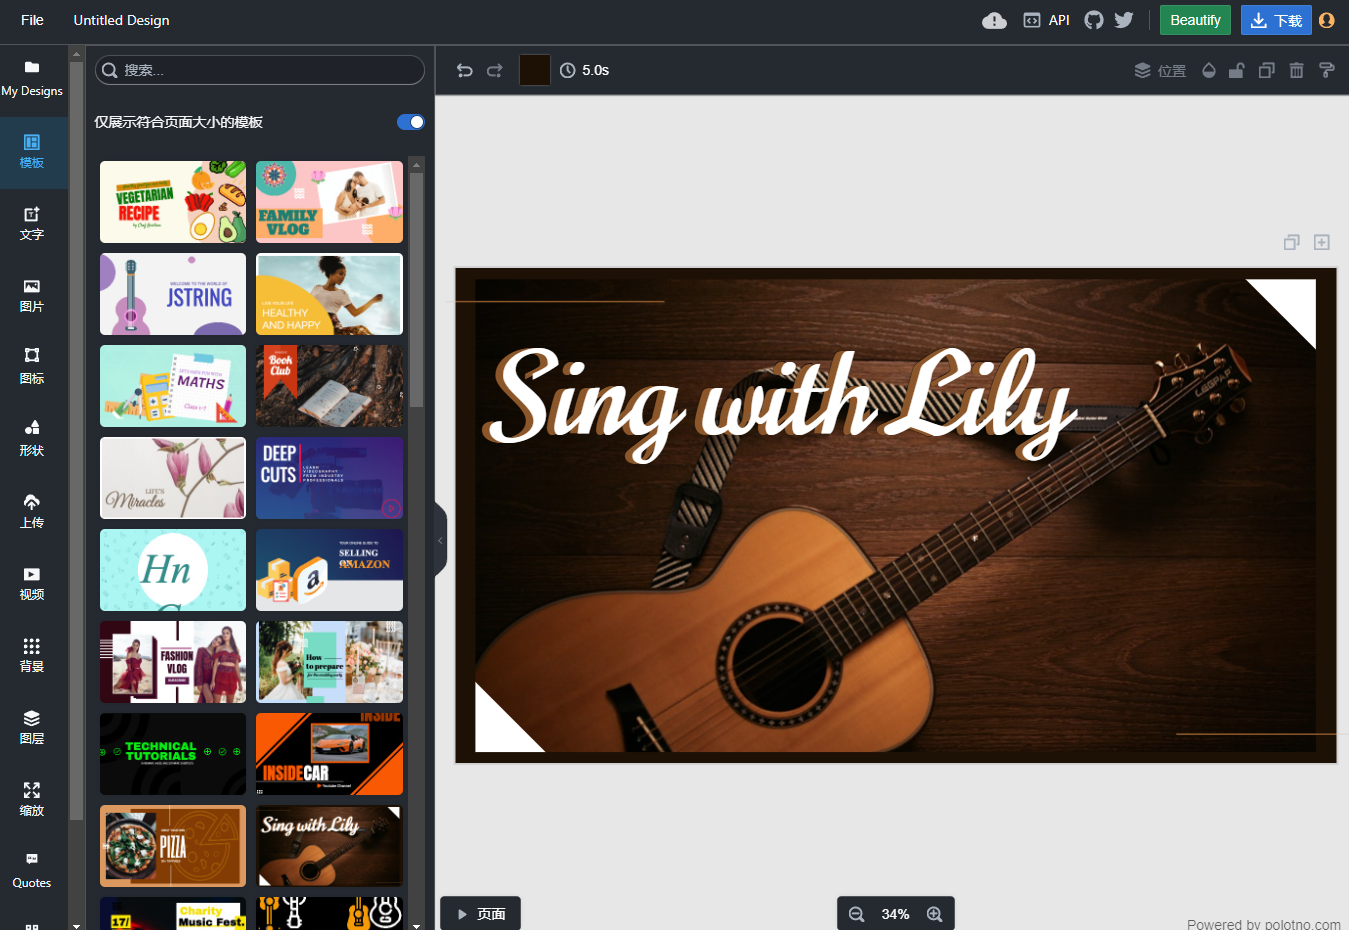The image size is (1349, 930).
Task: Open the 34% zoom level dropdown
Action: point(895,914)
